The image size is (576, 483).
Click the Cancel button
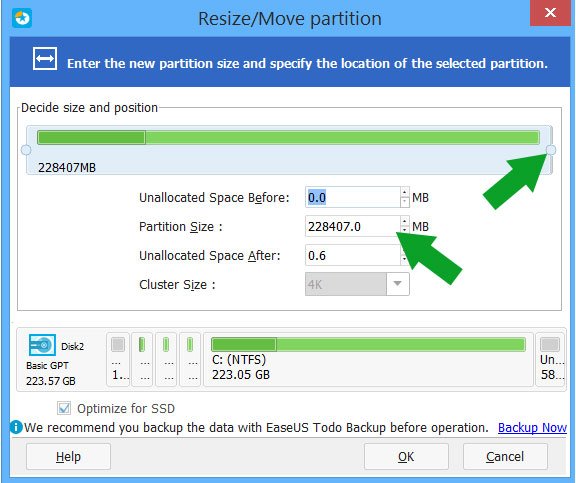tap(505, 457)
